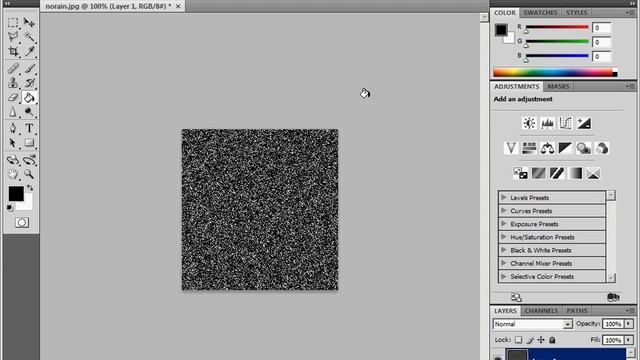
Task: Select the Clone Stamp tool
Action: click(x=13, y=83)
